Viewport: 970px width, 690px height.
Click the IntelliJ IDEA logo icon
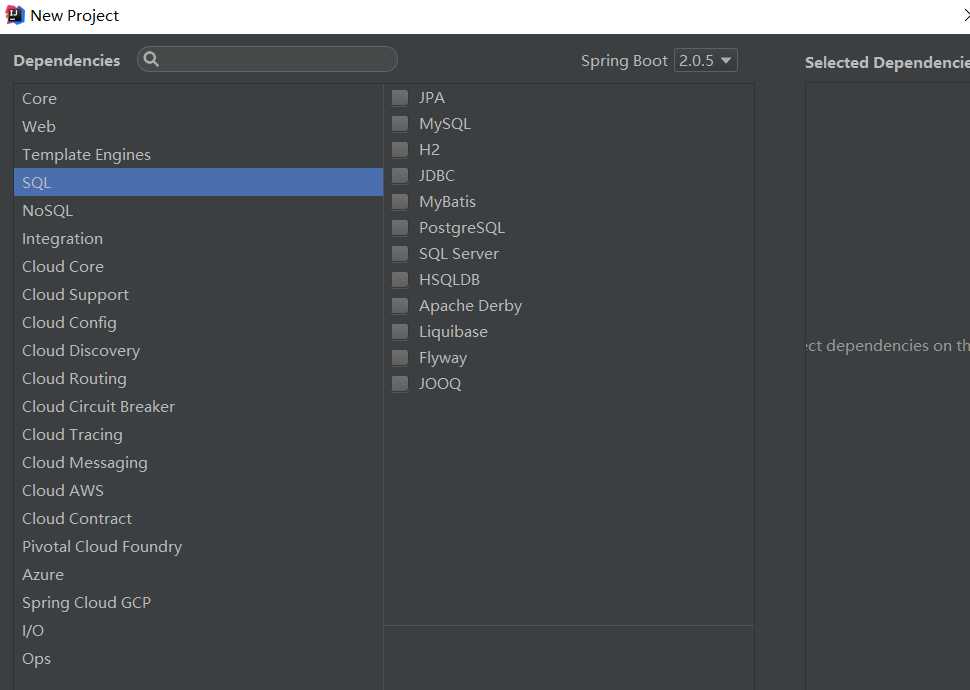[x=15, y=15]
